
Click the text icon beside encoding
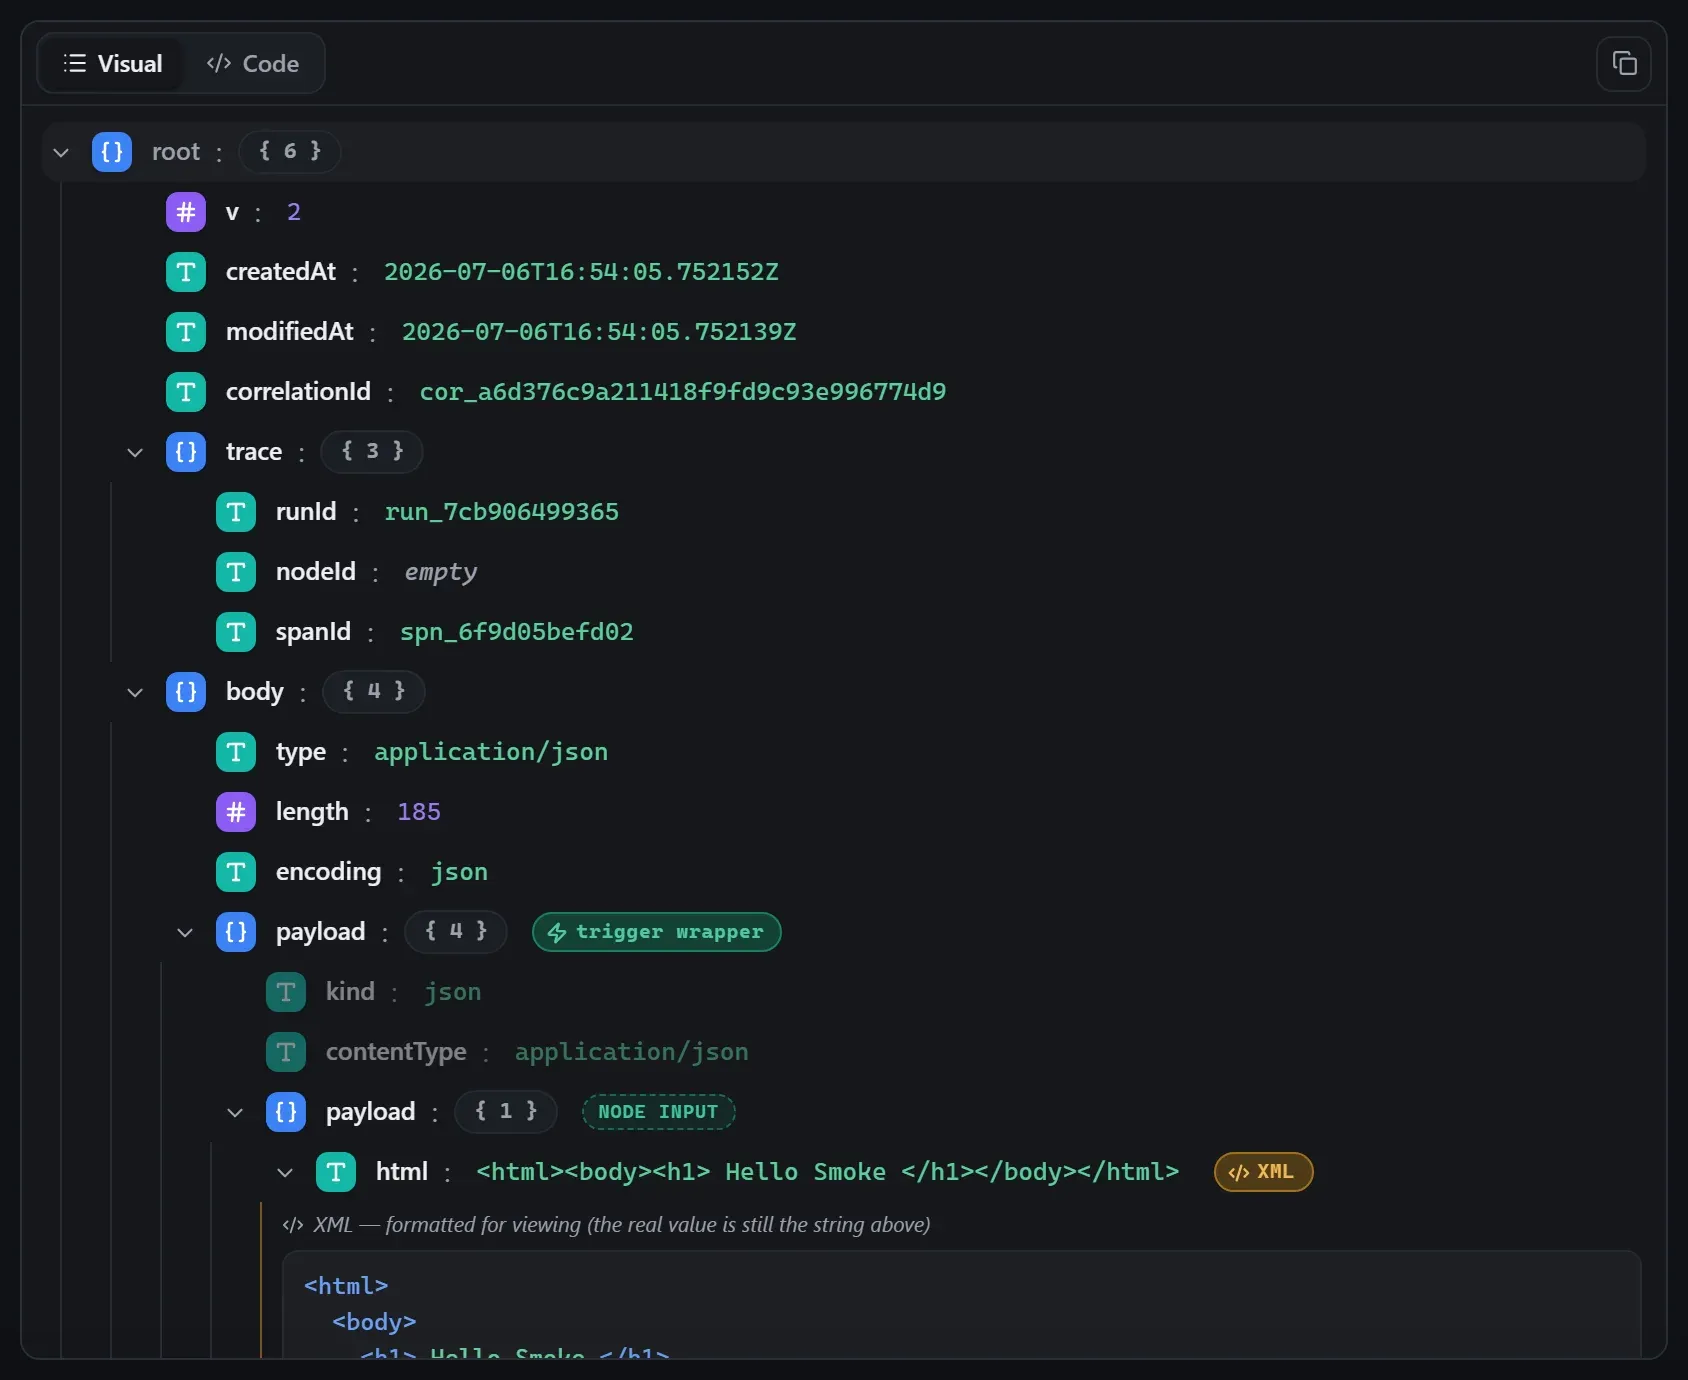point(236,872)
